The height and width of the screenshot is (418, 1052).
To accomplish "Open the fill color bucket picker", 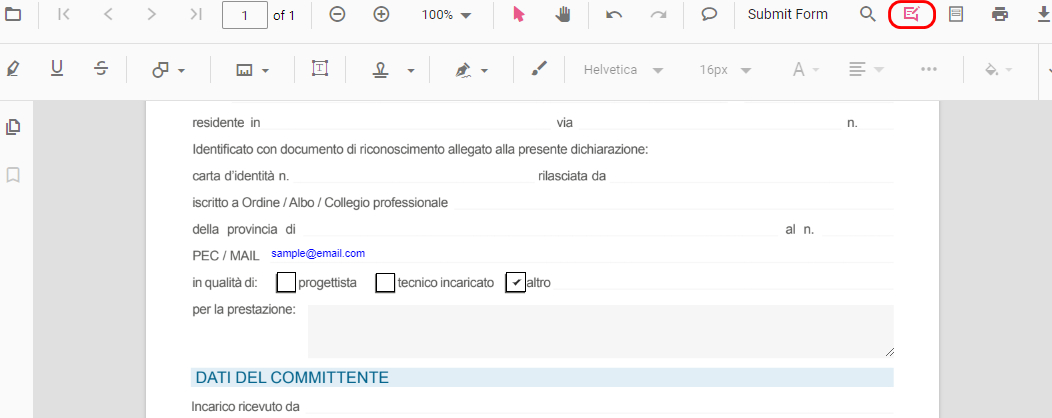I will pyautogui.click(x=998, y=70).
